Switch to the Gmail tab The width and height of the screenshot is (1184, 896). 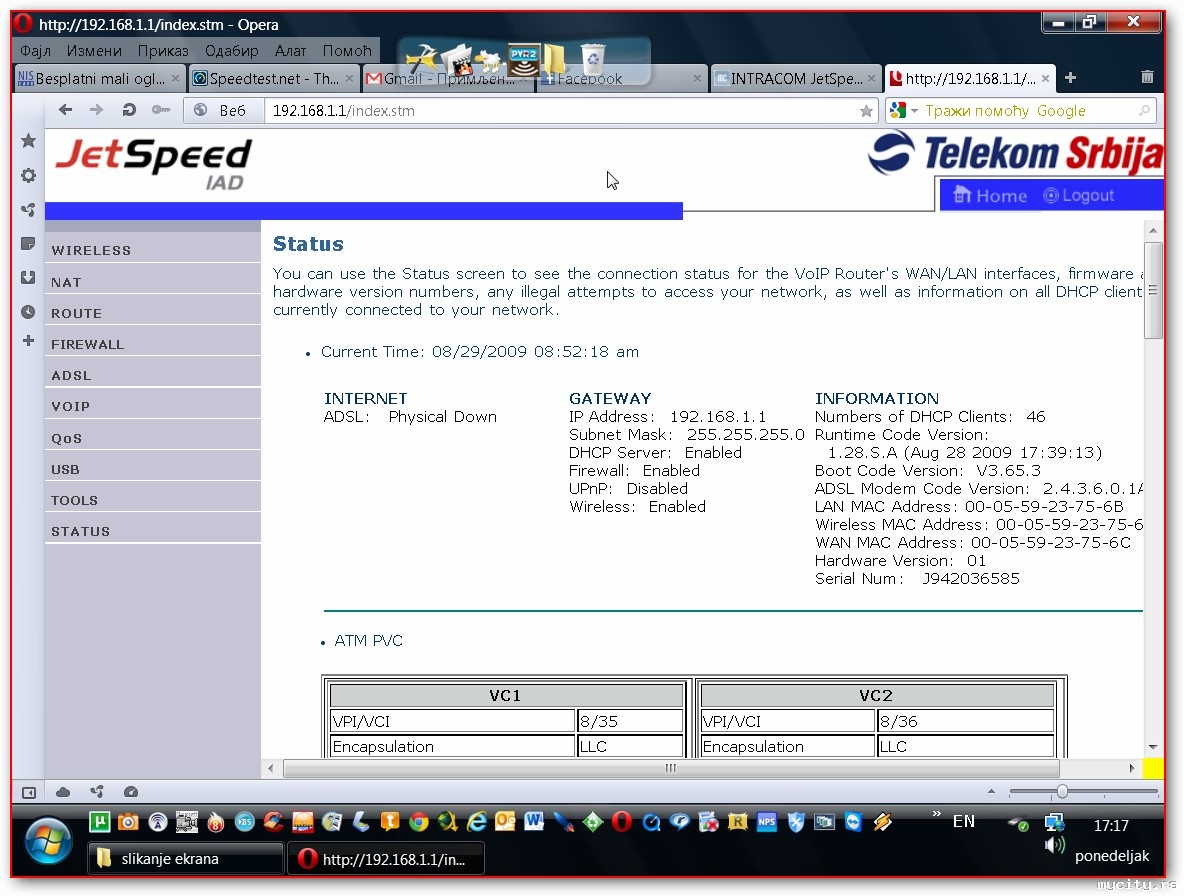[449, 79]
